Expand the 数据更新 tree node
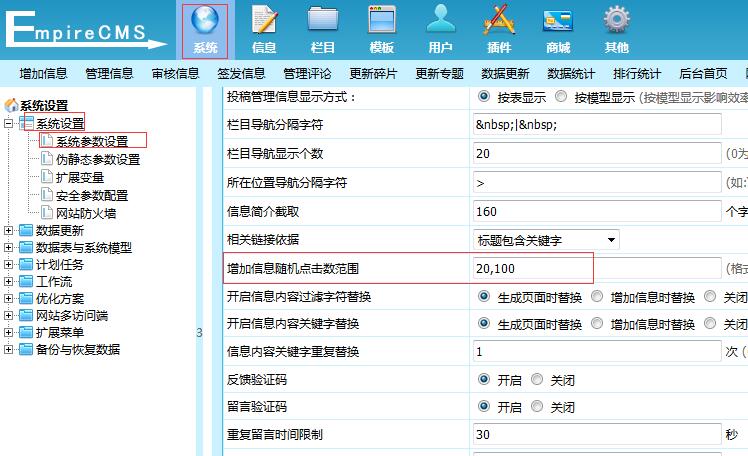 (x=9, y=231)
